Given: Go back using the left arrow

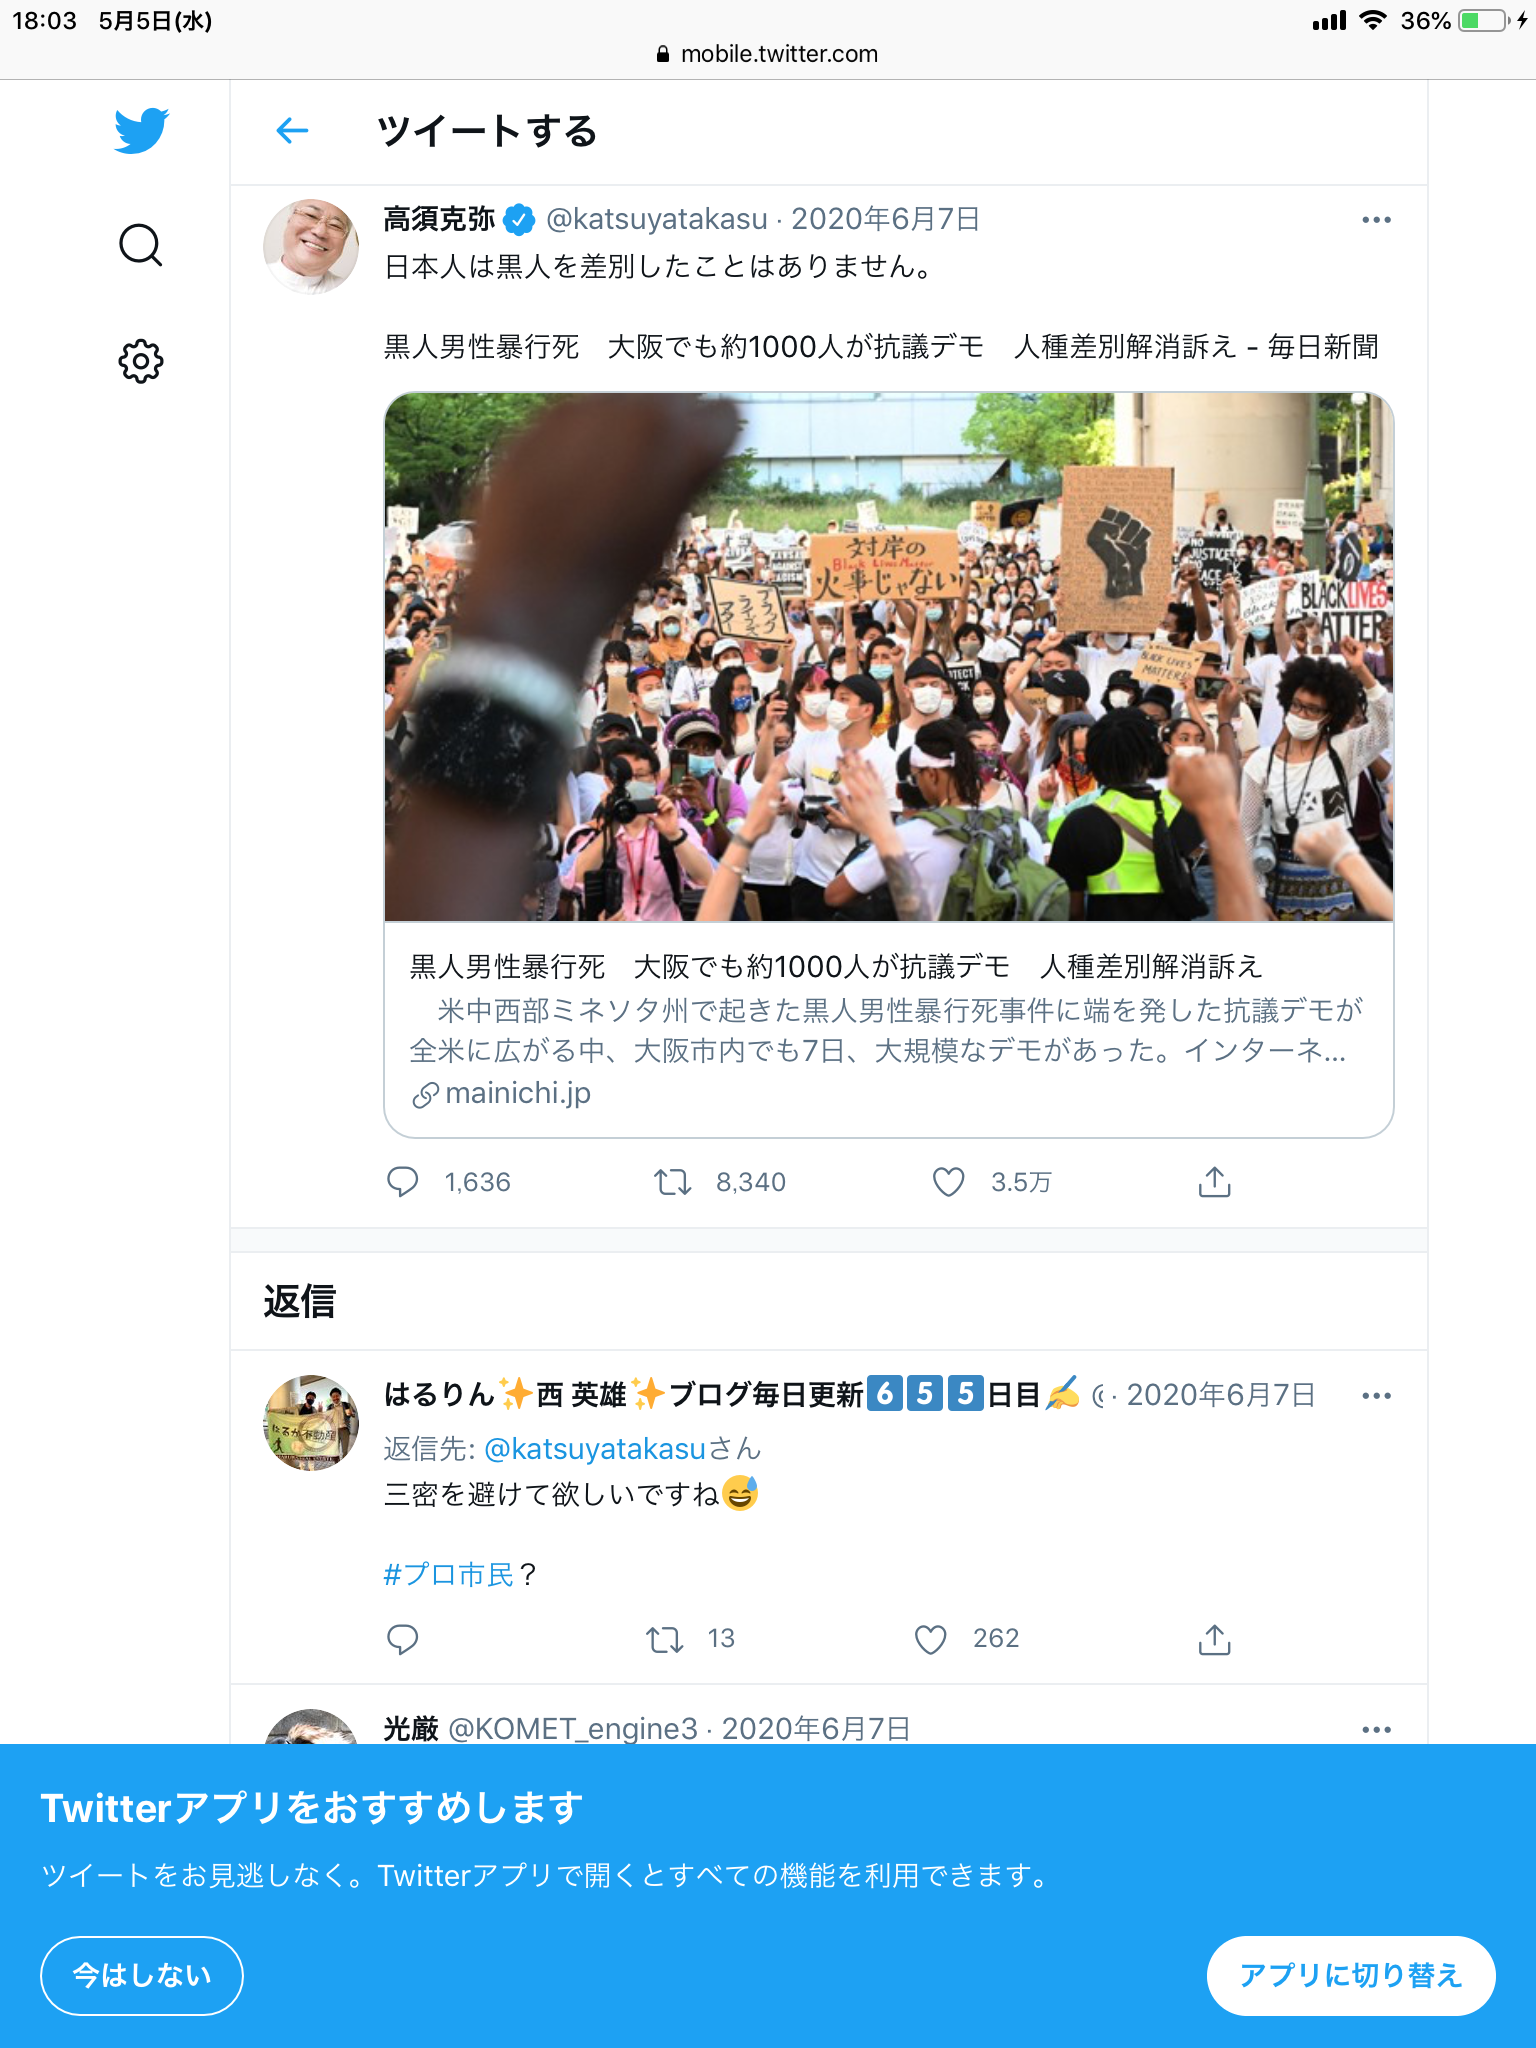Looking at the screenshot, I should (292, 130).
